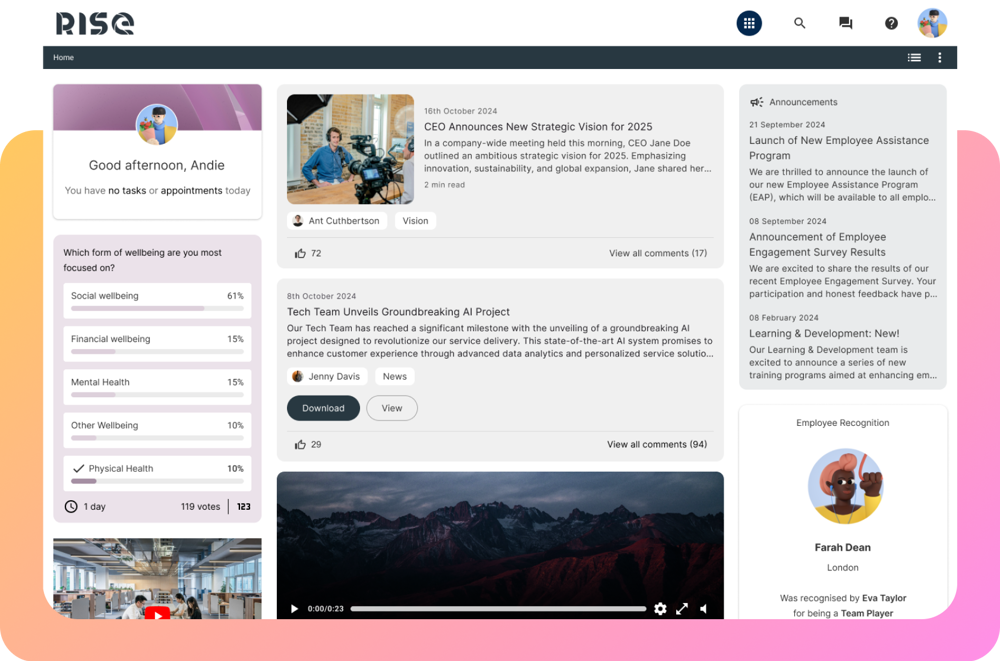Open the CEO interview article thumbnail

[x=350, y=149]
